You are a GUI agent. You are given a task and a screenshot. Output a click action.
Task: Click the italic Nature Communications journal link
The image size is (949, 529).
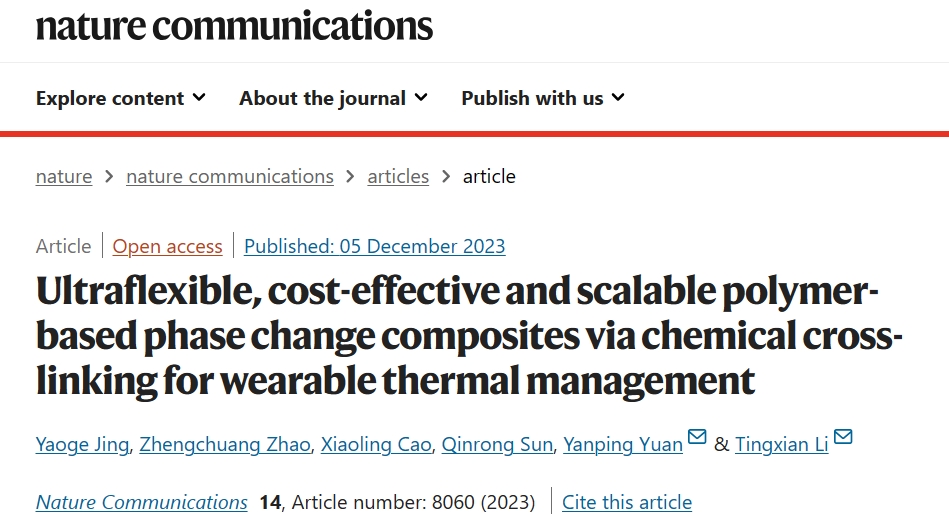click(142, 502)
